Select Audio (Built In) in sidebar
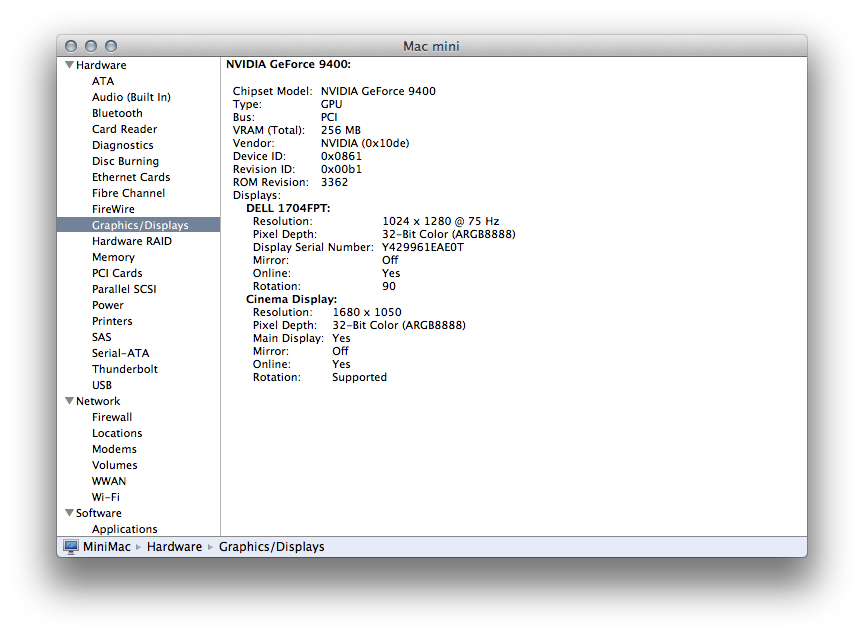 [131, 97]
